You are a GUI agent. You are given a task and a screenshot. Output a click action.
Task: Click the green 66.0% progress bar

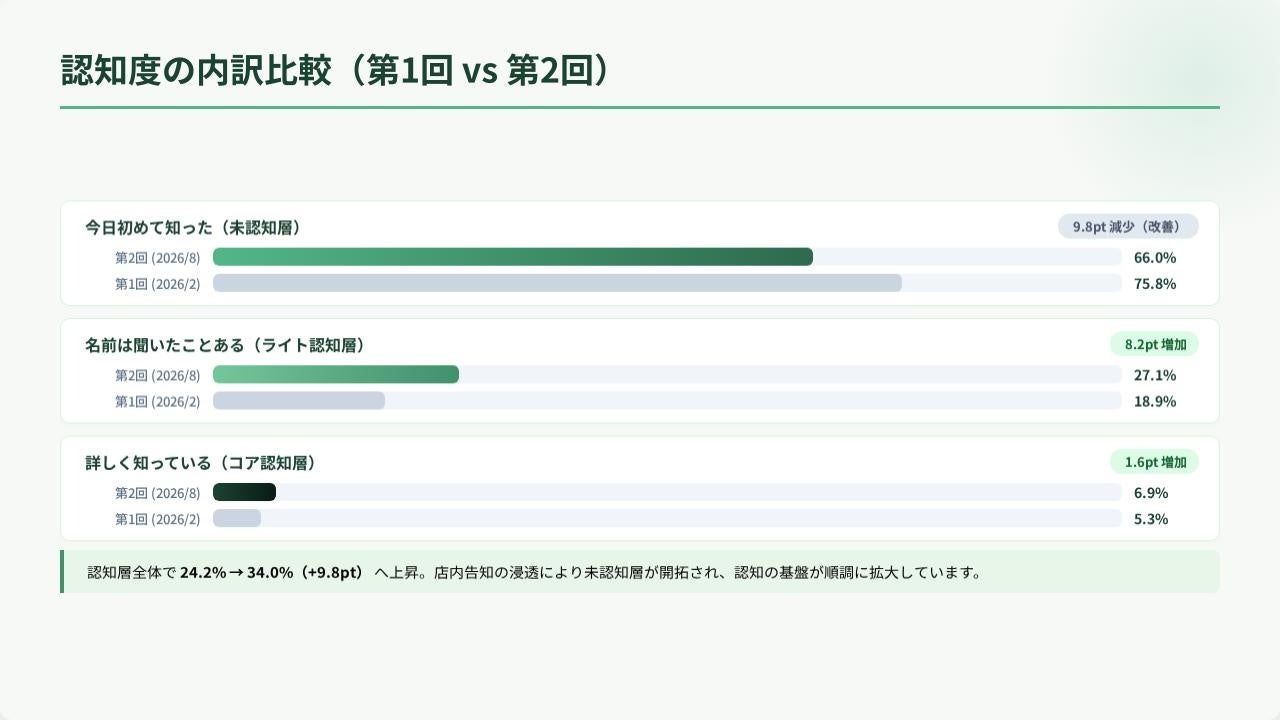click(x=513, y=257)
